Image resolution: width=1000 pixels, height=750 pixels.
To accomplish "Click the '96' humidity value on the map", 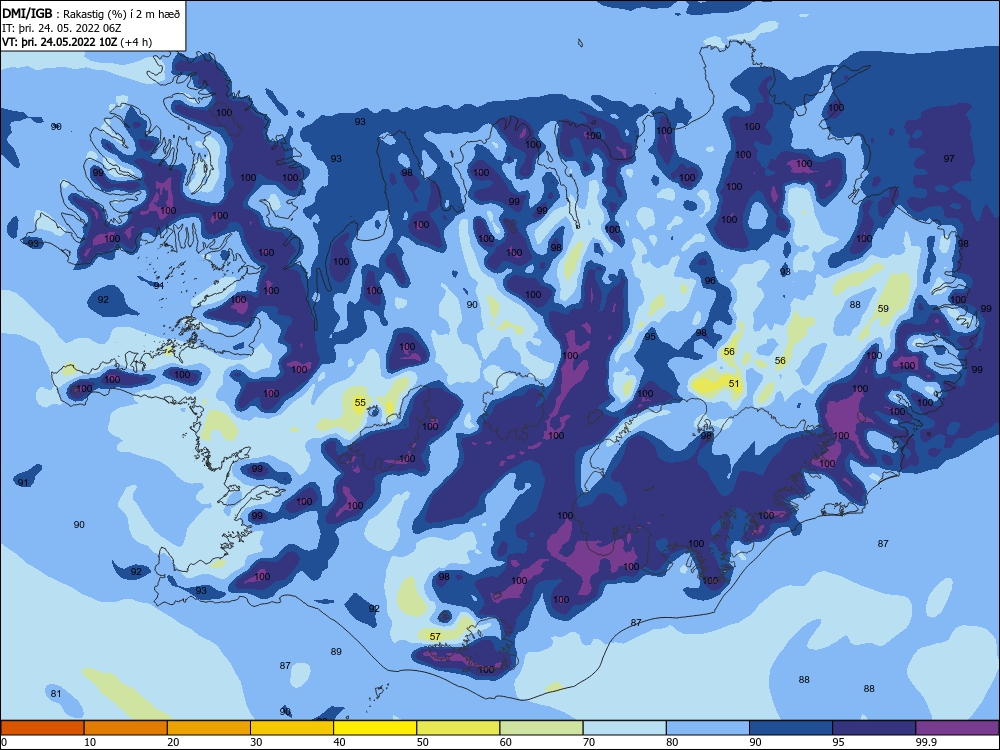I will tap(710, 281).
